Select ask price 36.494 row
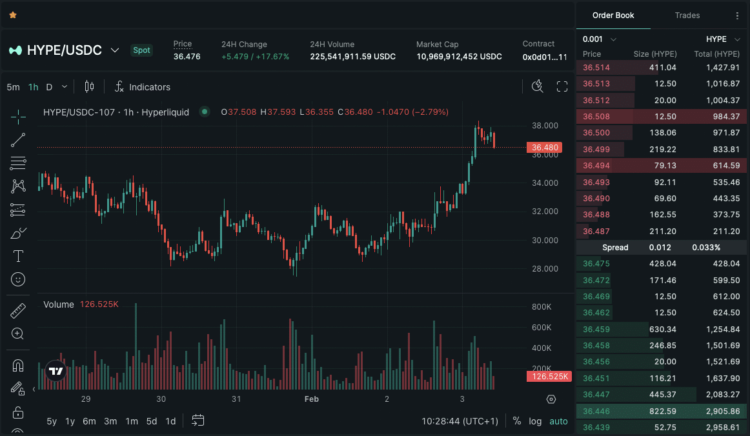Viewport: 750px width, 436px height. coord(662,165)
